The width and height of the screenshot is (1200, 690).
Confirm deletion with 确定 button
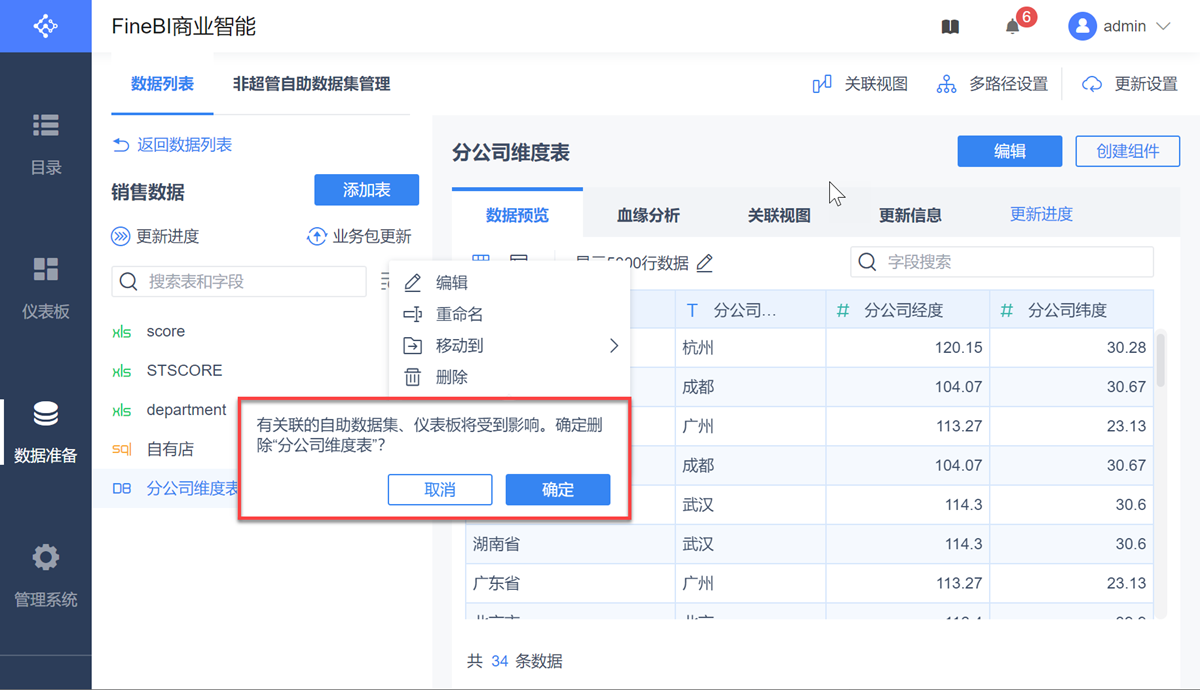click(558, 489)
